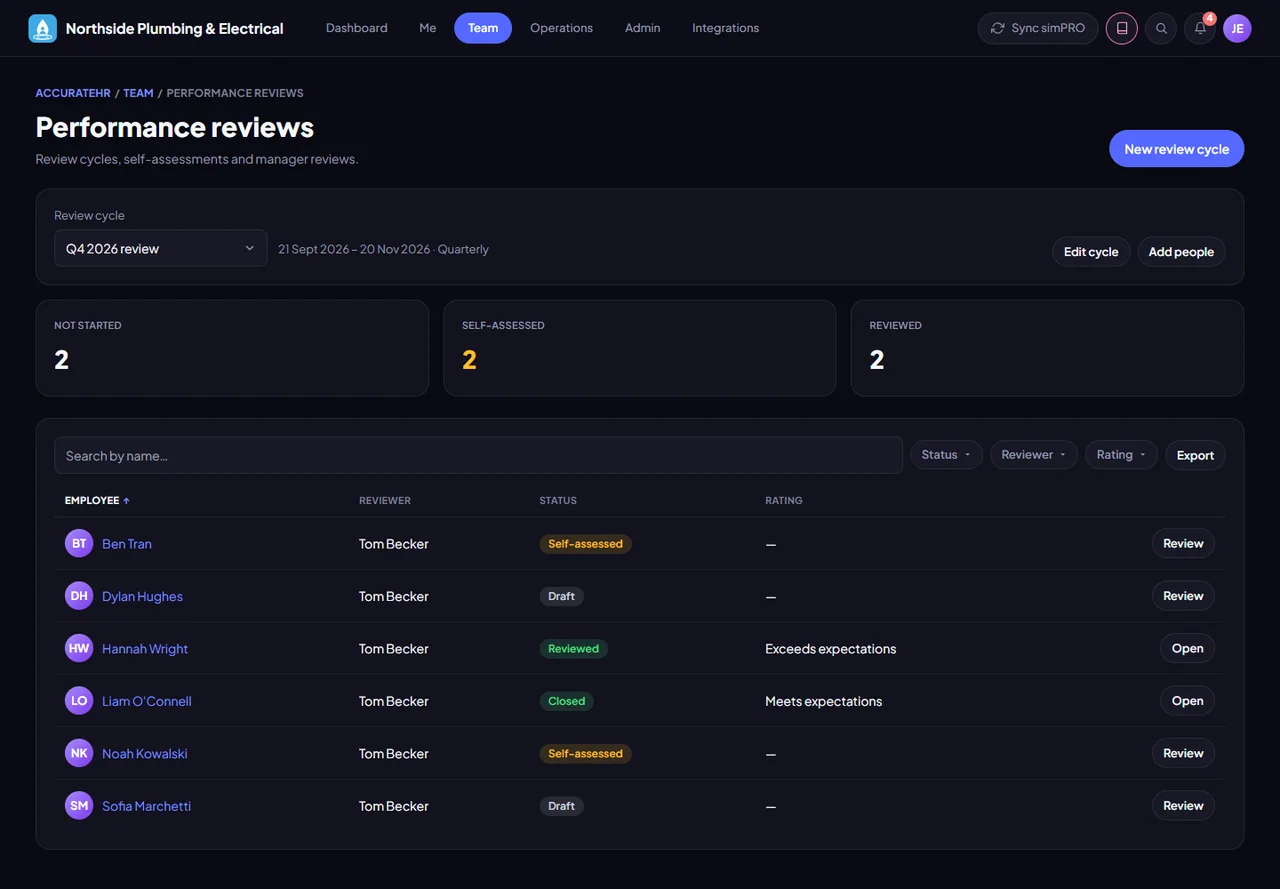
Task: Click the Northside Plumbing app logo icon
Action: pos(43,28)
